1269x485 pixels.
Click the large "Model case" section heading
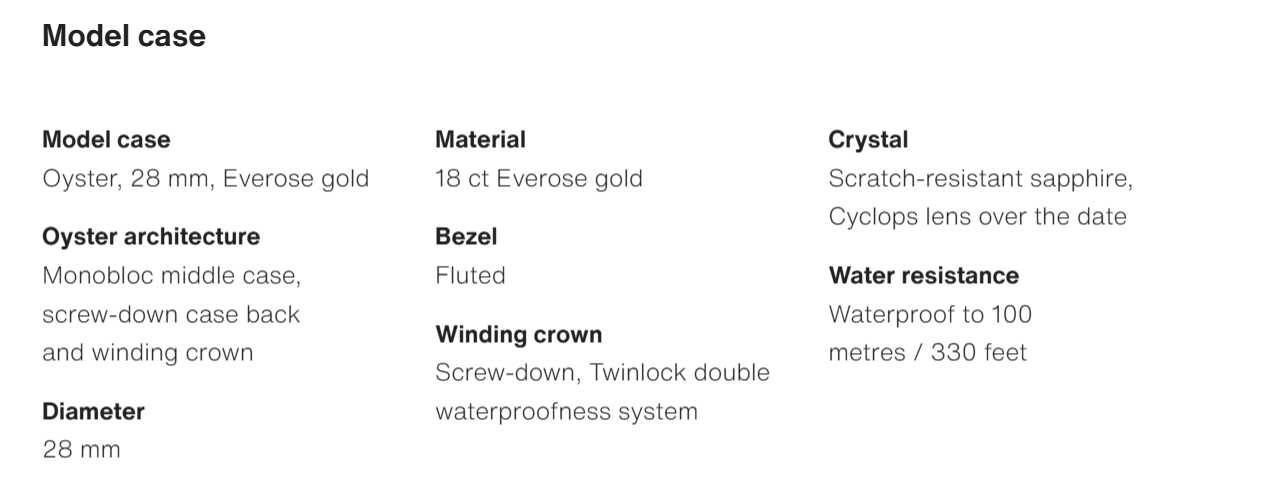click(123, 37)
